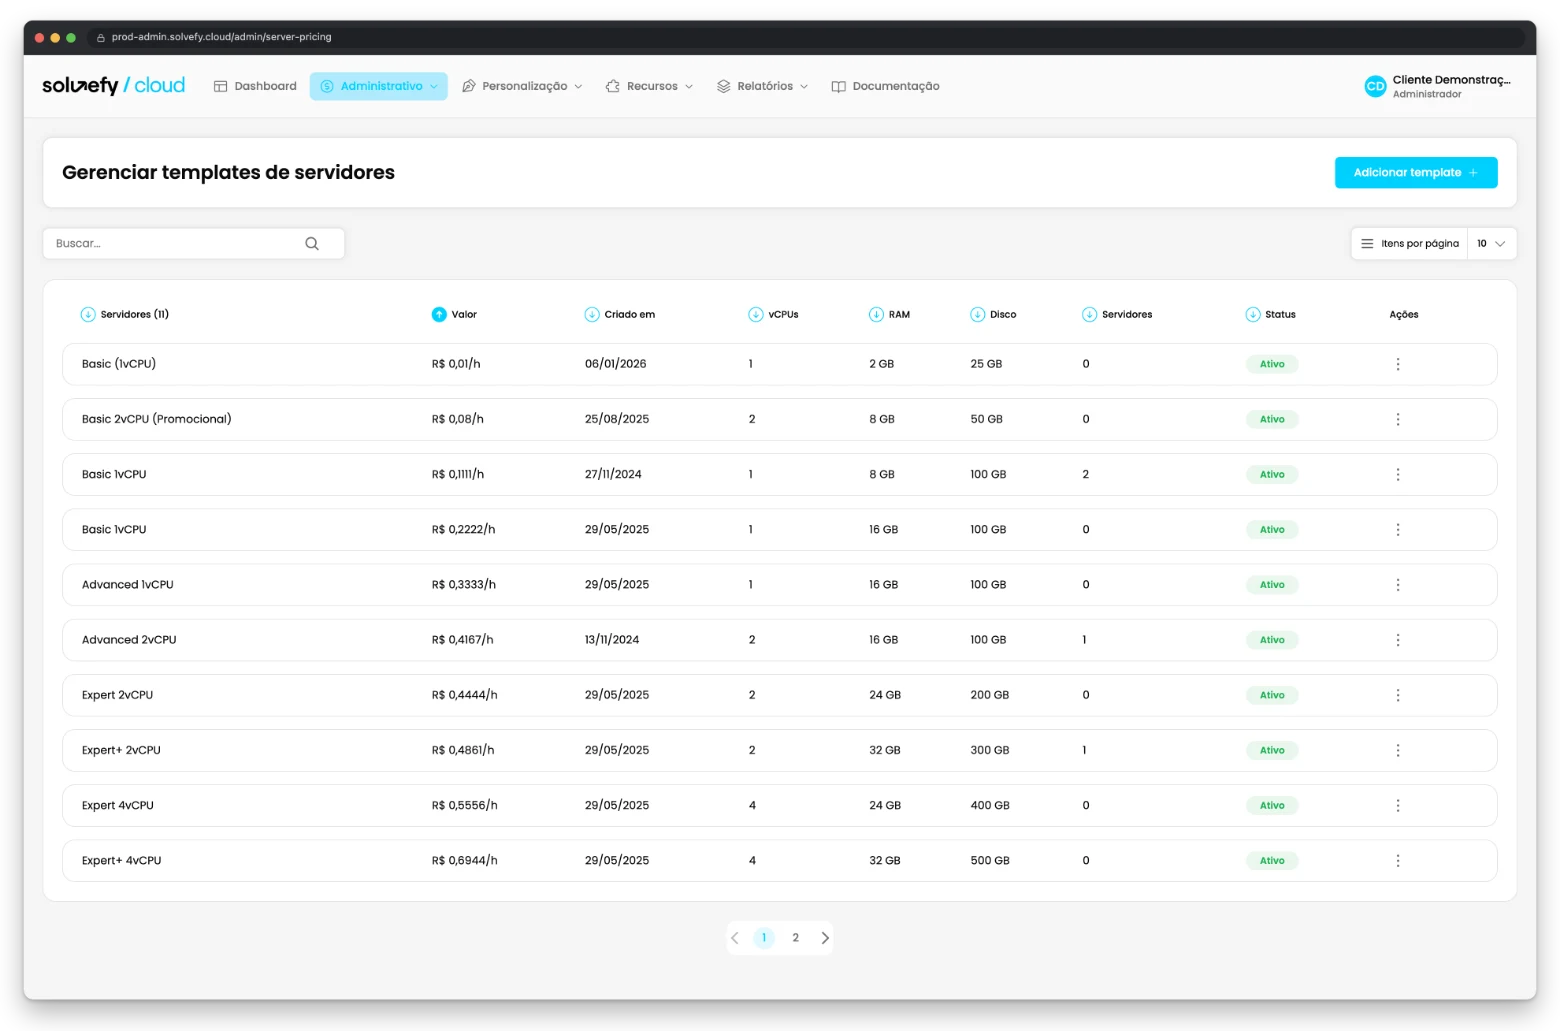Click the previous page arrow
The height and width of the screenshot is (1031, 1560).
tap(735, 938)
